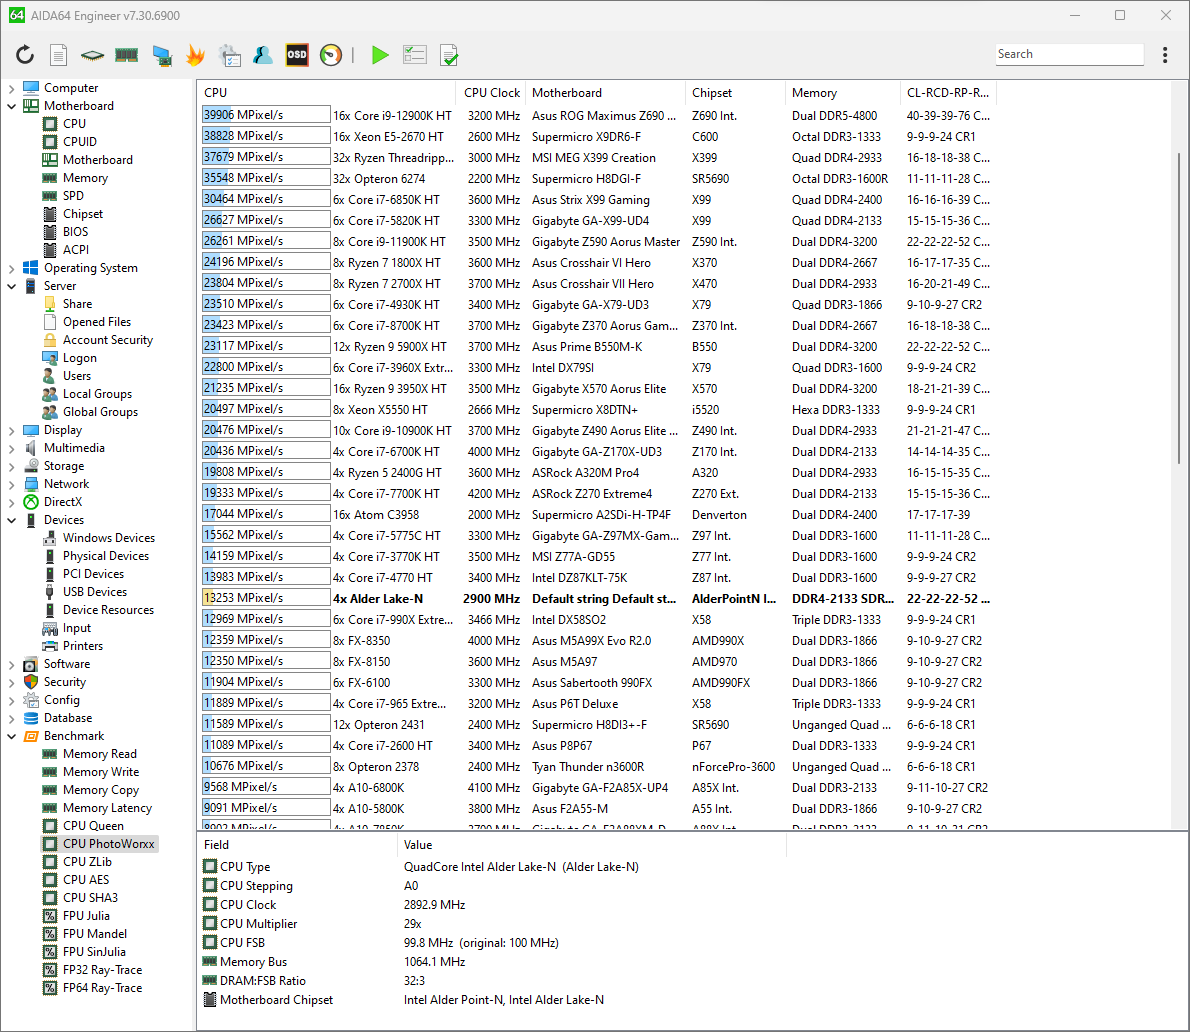Select the Chipset tree item
1190x1032 pixels.
83,214
